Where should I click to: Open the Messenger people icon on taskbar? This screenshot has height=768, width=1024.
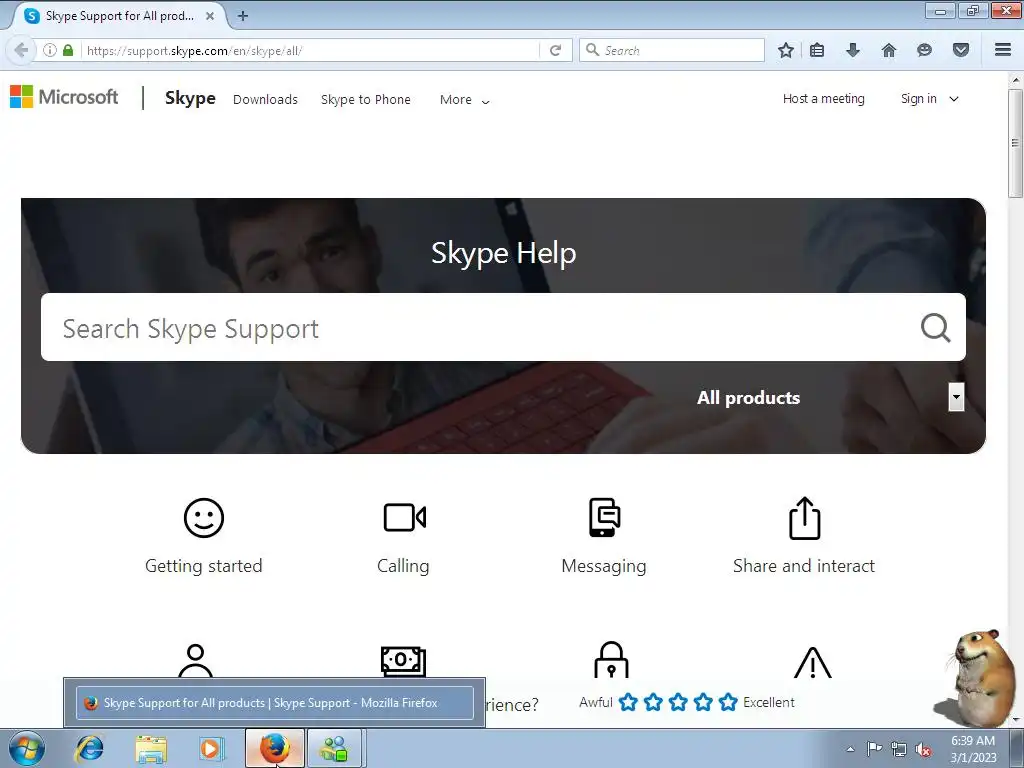click(x=334, y=748)
